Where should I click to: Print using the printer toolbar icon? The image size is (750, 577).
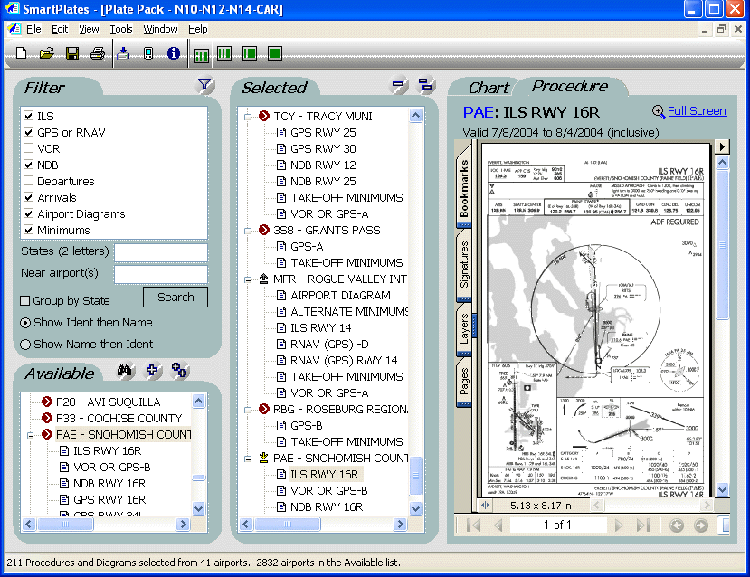coord(98,53)
